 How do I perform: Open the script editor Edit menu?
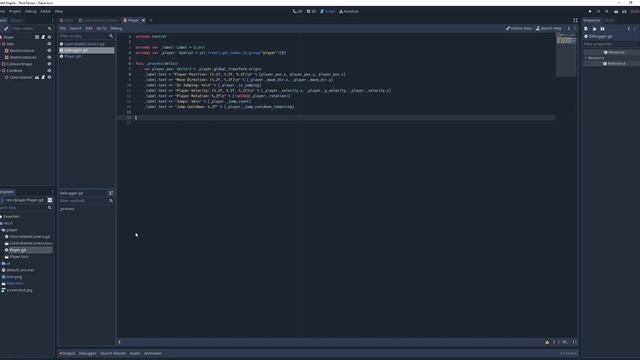(x=89, y=28)
